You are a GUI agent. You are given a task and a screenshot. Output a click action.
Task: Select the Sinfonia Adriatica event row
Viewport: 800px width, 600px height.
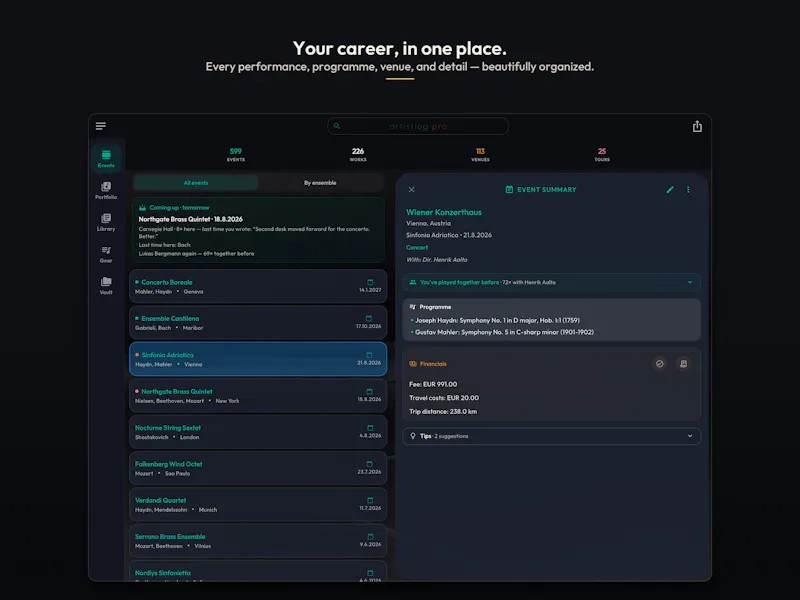click(258, 359)
